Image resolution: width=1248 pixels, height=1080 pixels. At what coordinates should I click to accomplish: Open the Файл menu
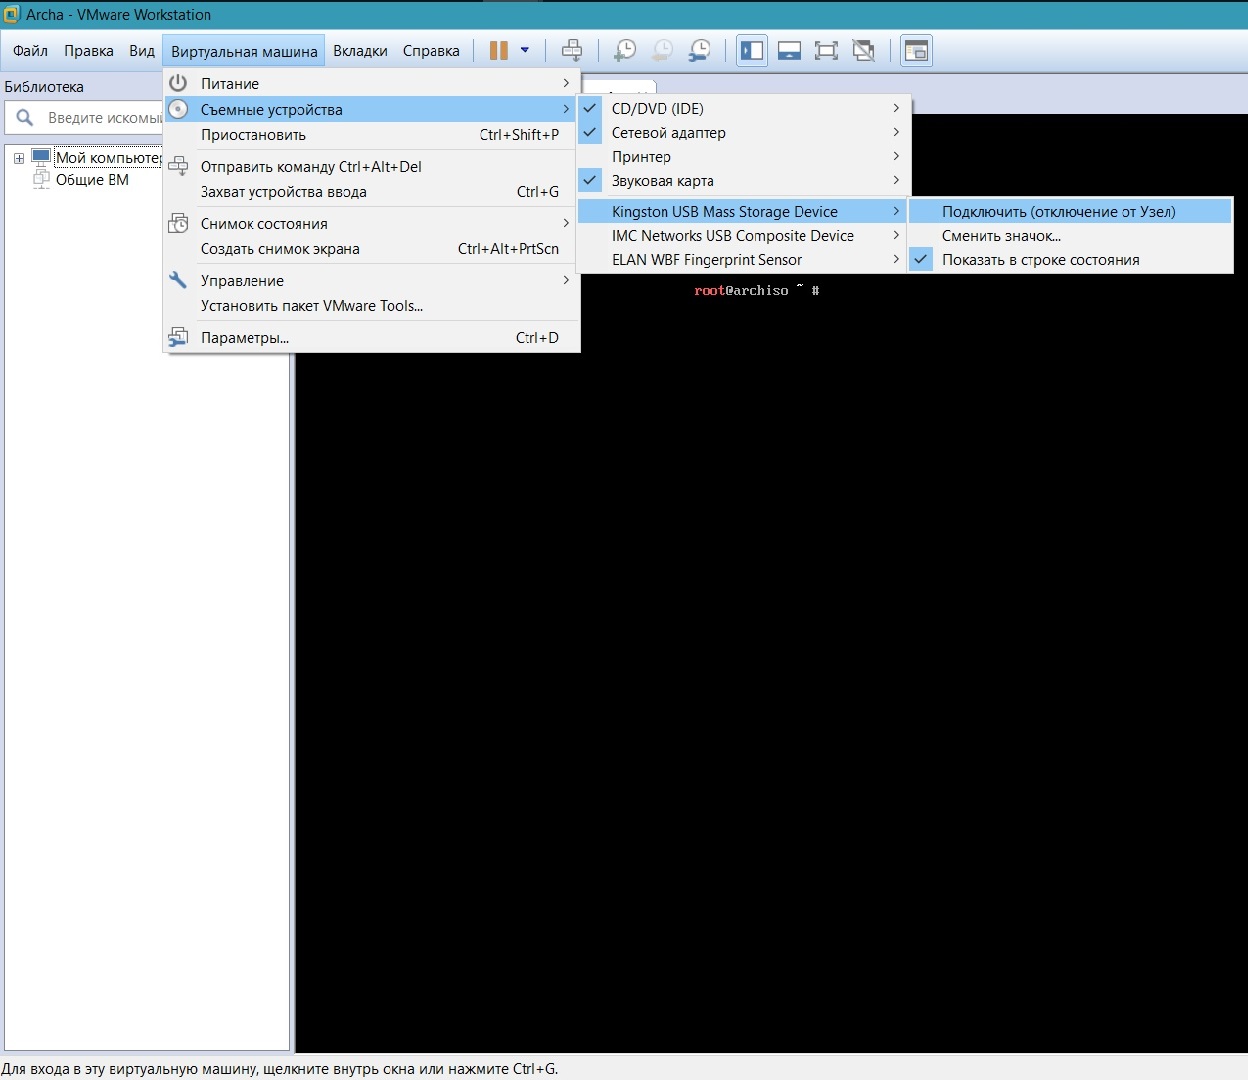coord(30,51)
